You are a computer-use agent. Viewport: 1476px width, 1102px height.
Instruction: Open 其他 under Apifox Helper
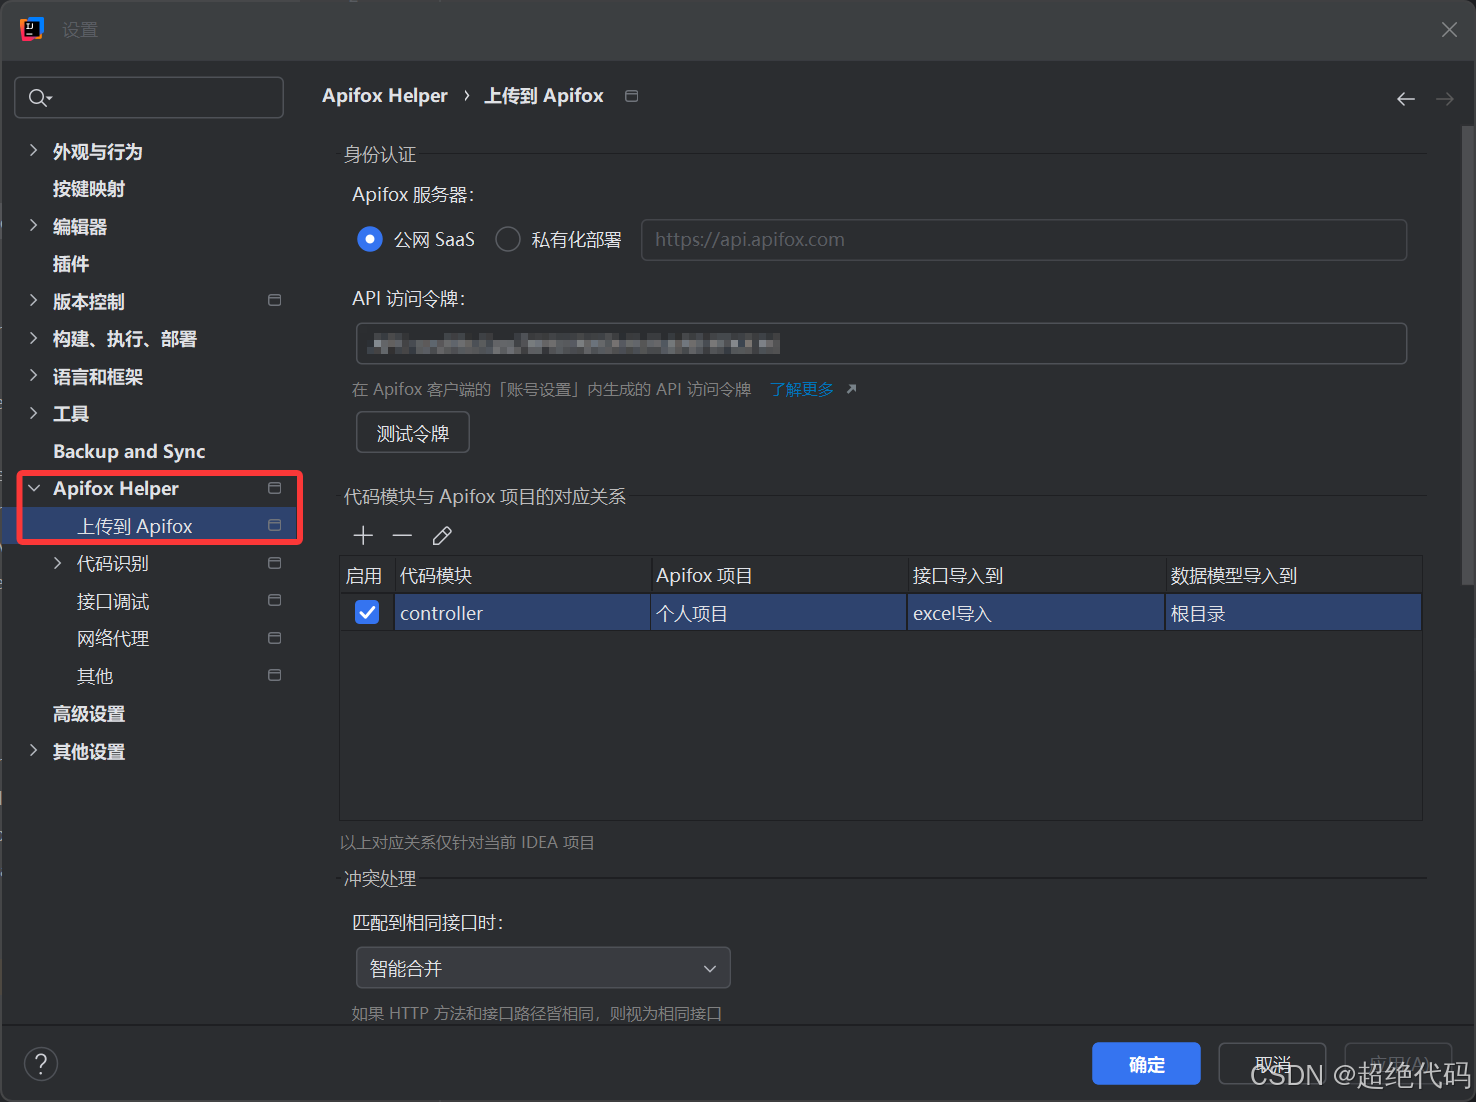pyautogui.click(x=95, y=676)
